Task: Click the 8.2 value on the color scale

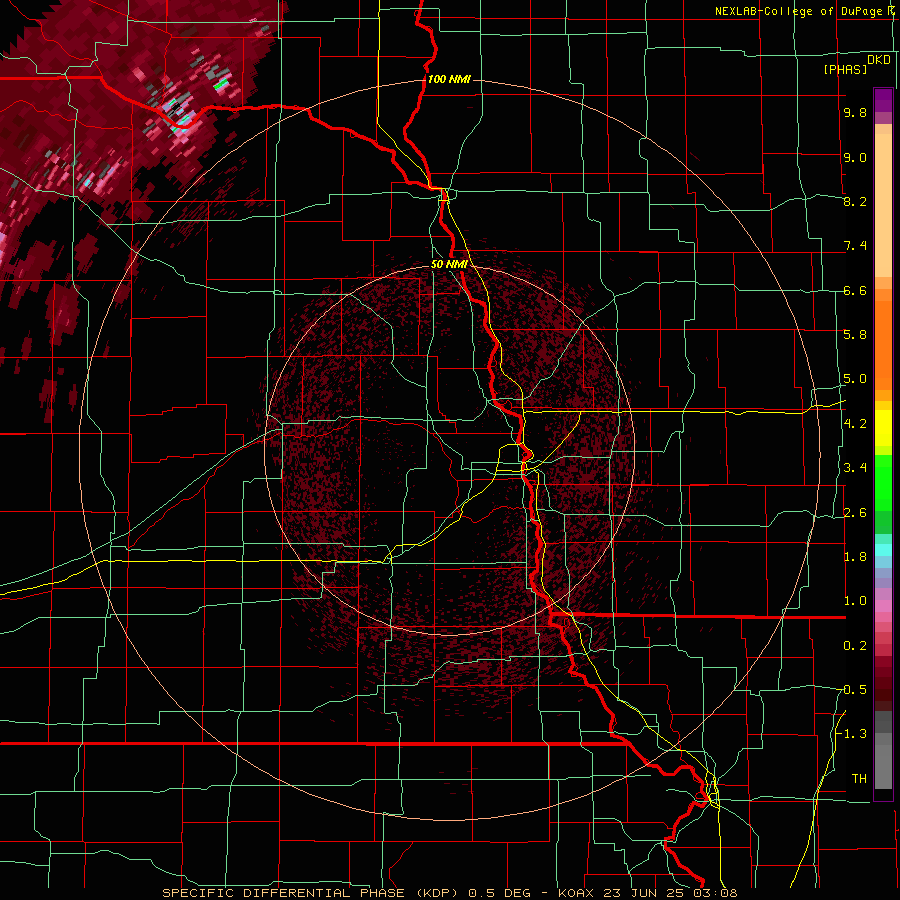Action: (x=855, y=201)
